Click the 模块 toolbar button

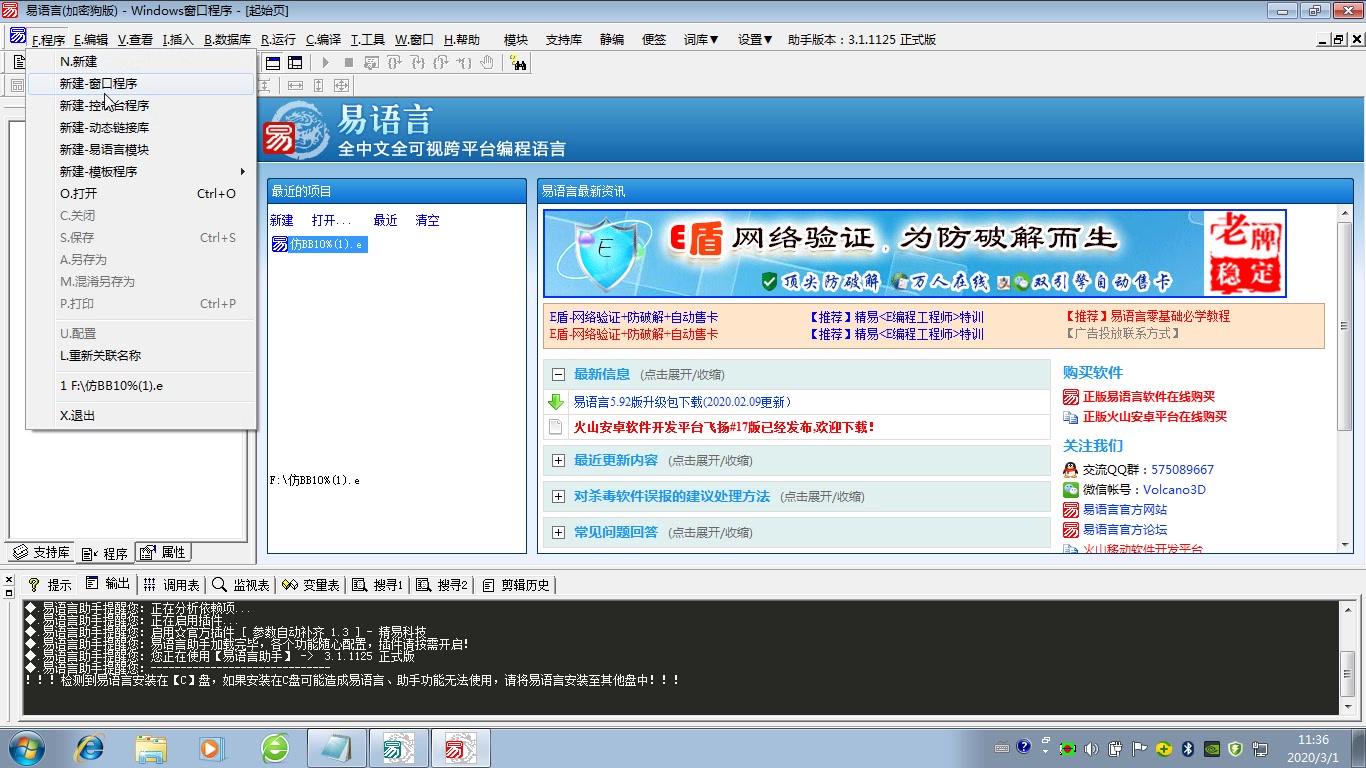click(x=516, y=40)
